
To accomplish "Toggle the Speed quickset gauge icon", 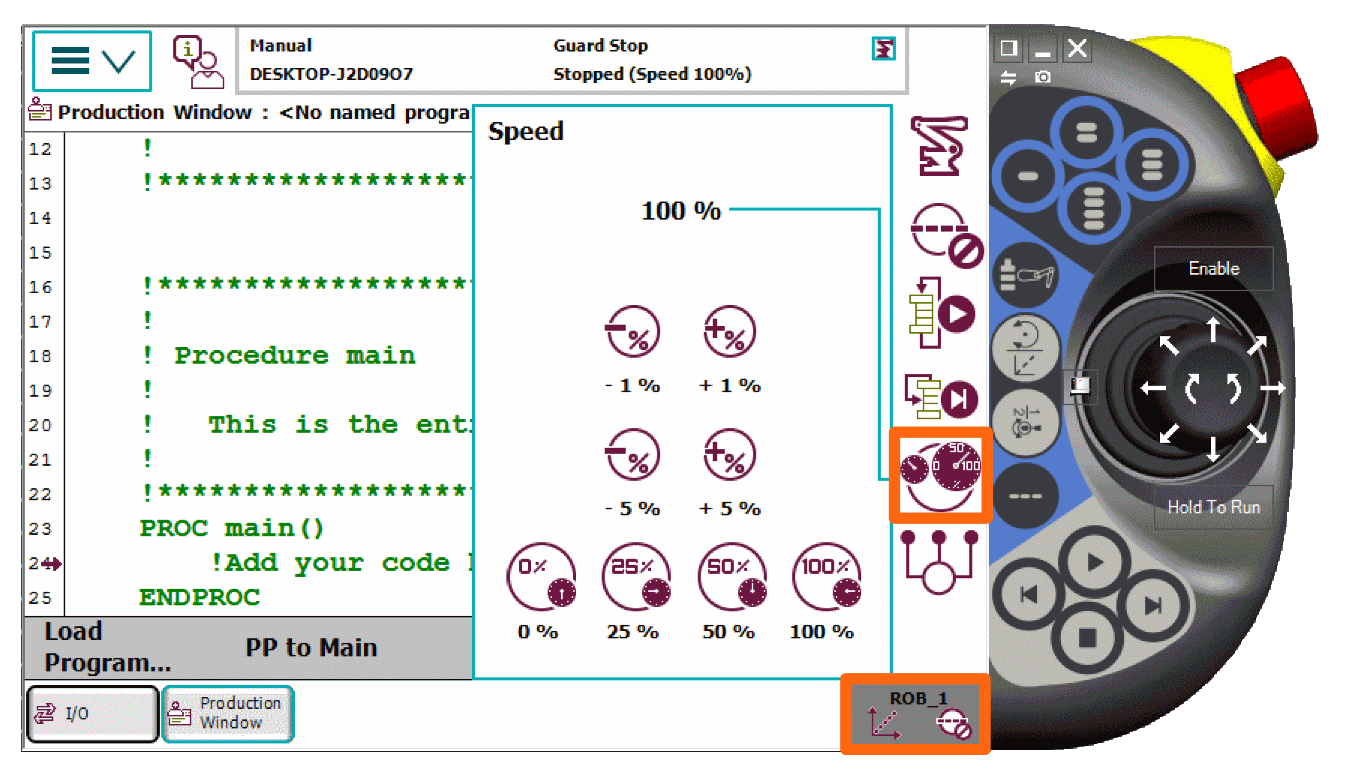I will (940, 474).
